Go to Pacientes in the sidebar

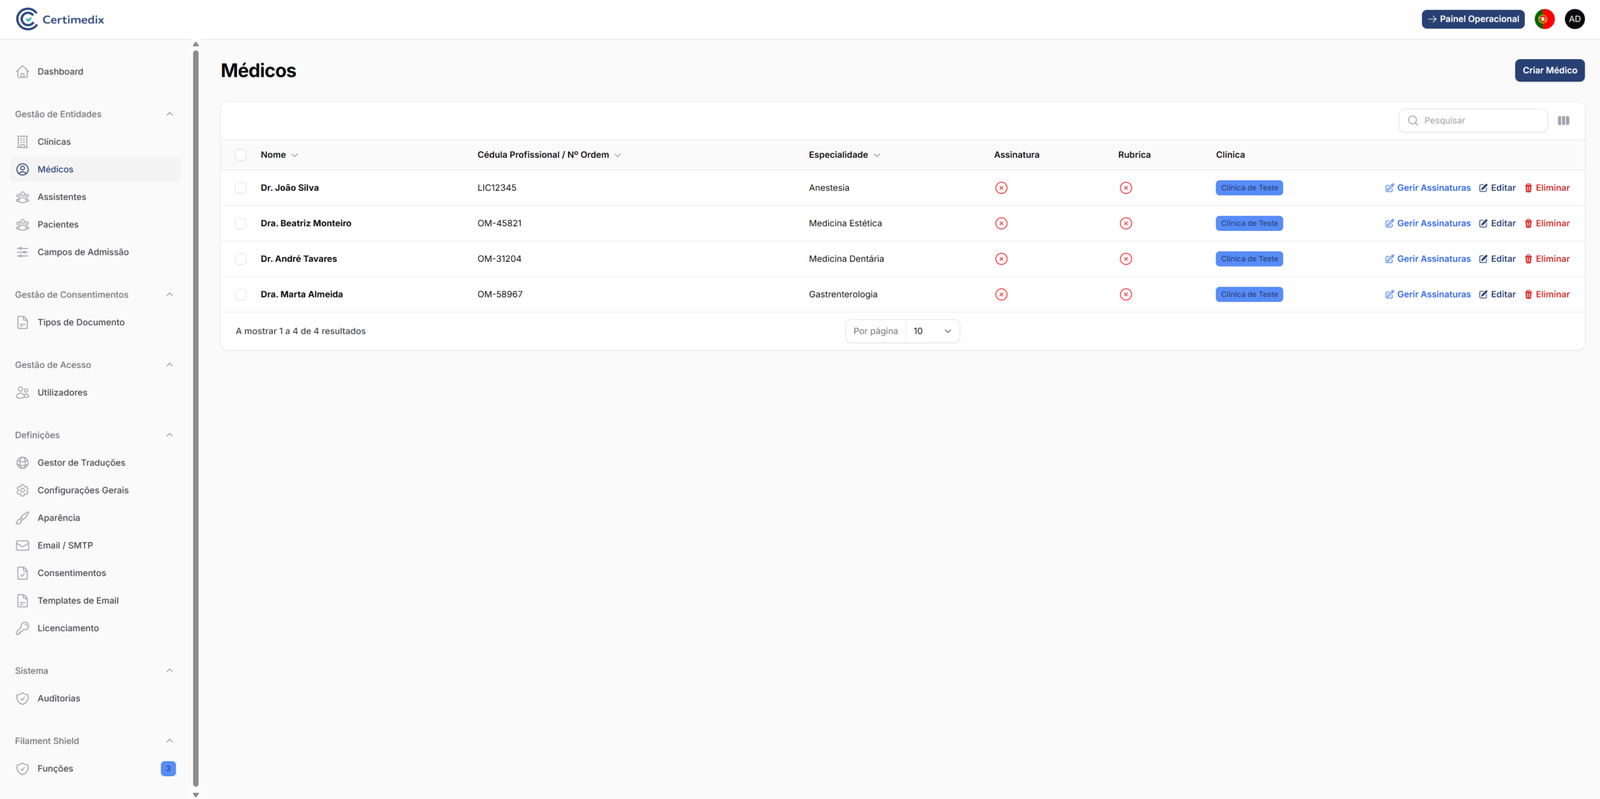(58, 225)
